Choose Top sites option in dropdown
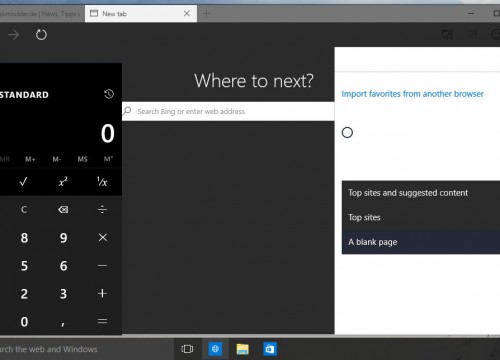500x360 pixels. 421,217
